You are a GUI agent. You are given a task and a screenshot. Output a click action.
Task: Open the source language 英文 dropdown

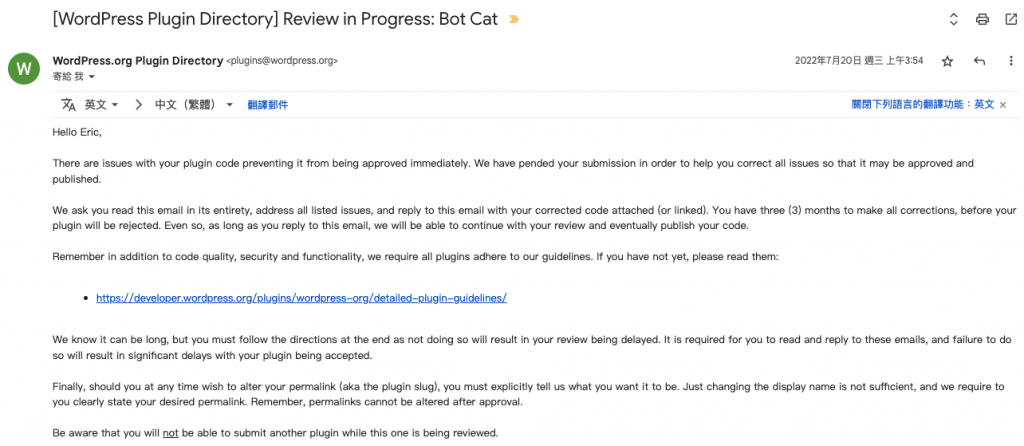[101, 104]
